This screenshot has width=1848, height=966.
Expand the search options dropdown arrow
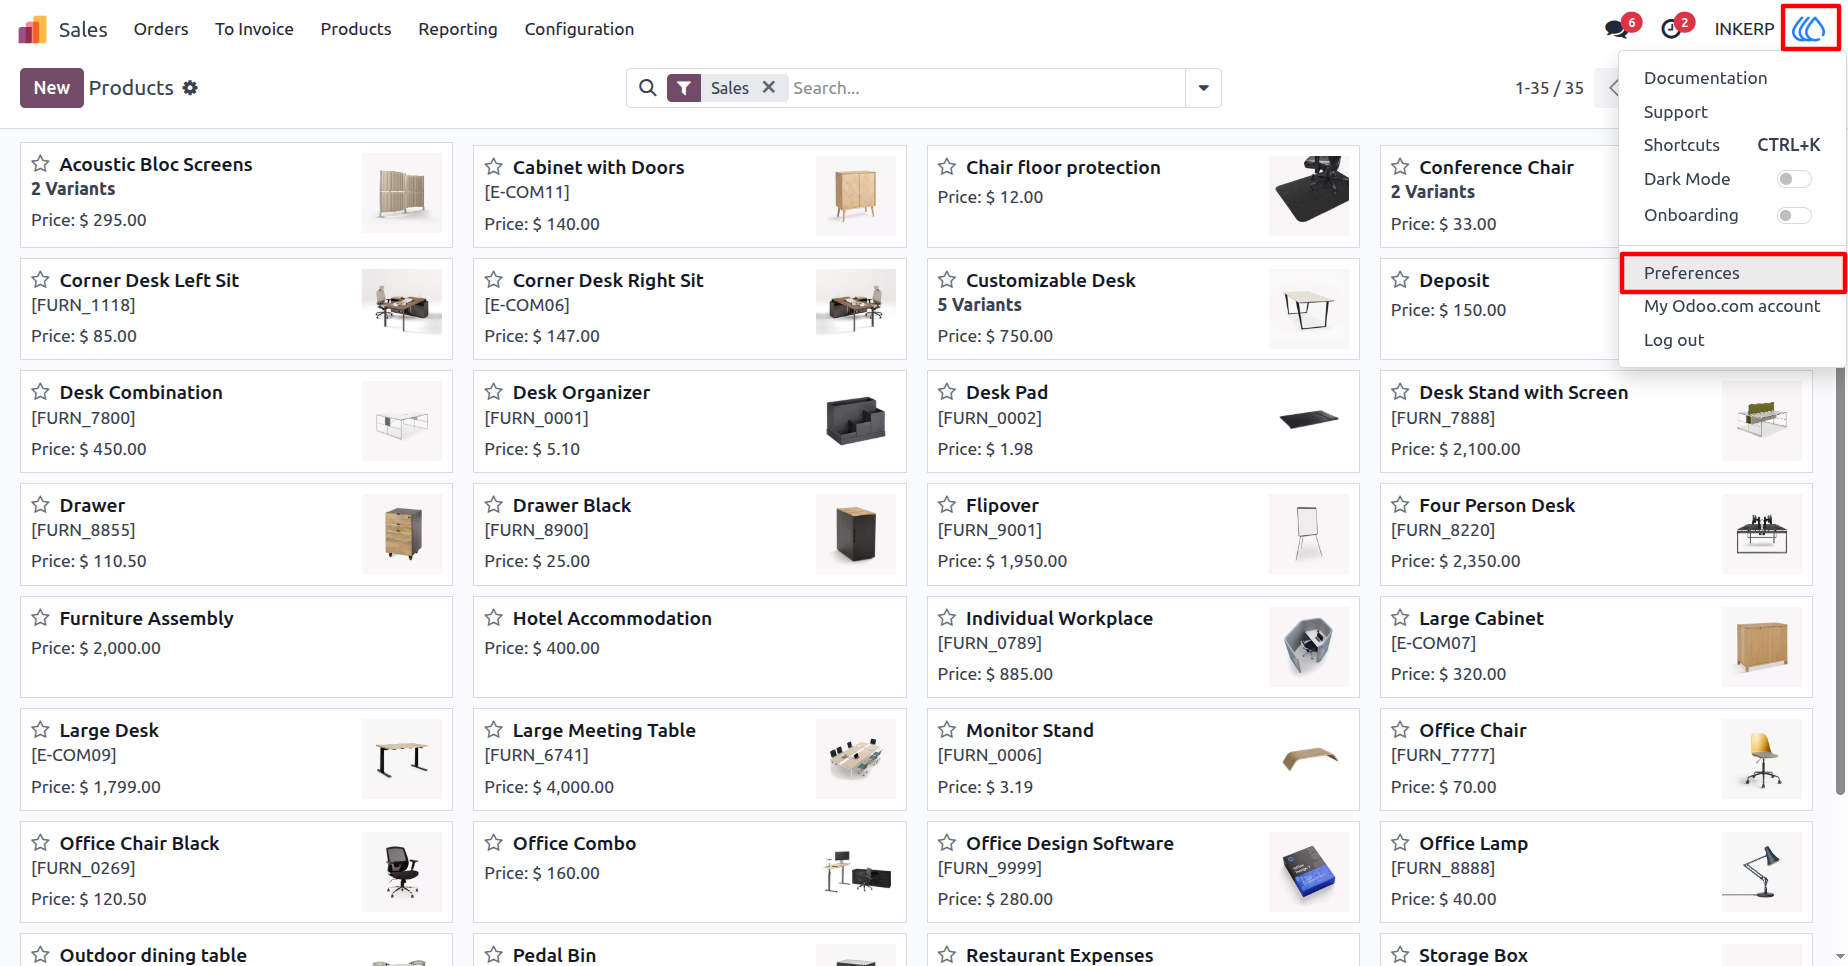click(1203, 88)
